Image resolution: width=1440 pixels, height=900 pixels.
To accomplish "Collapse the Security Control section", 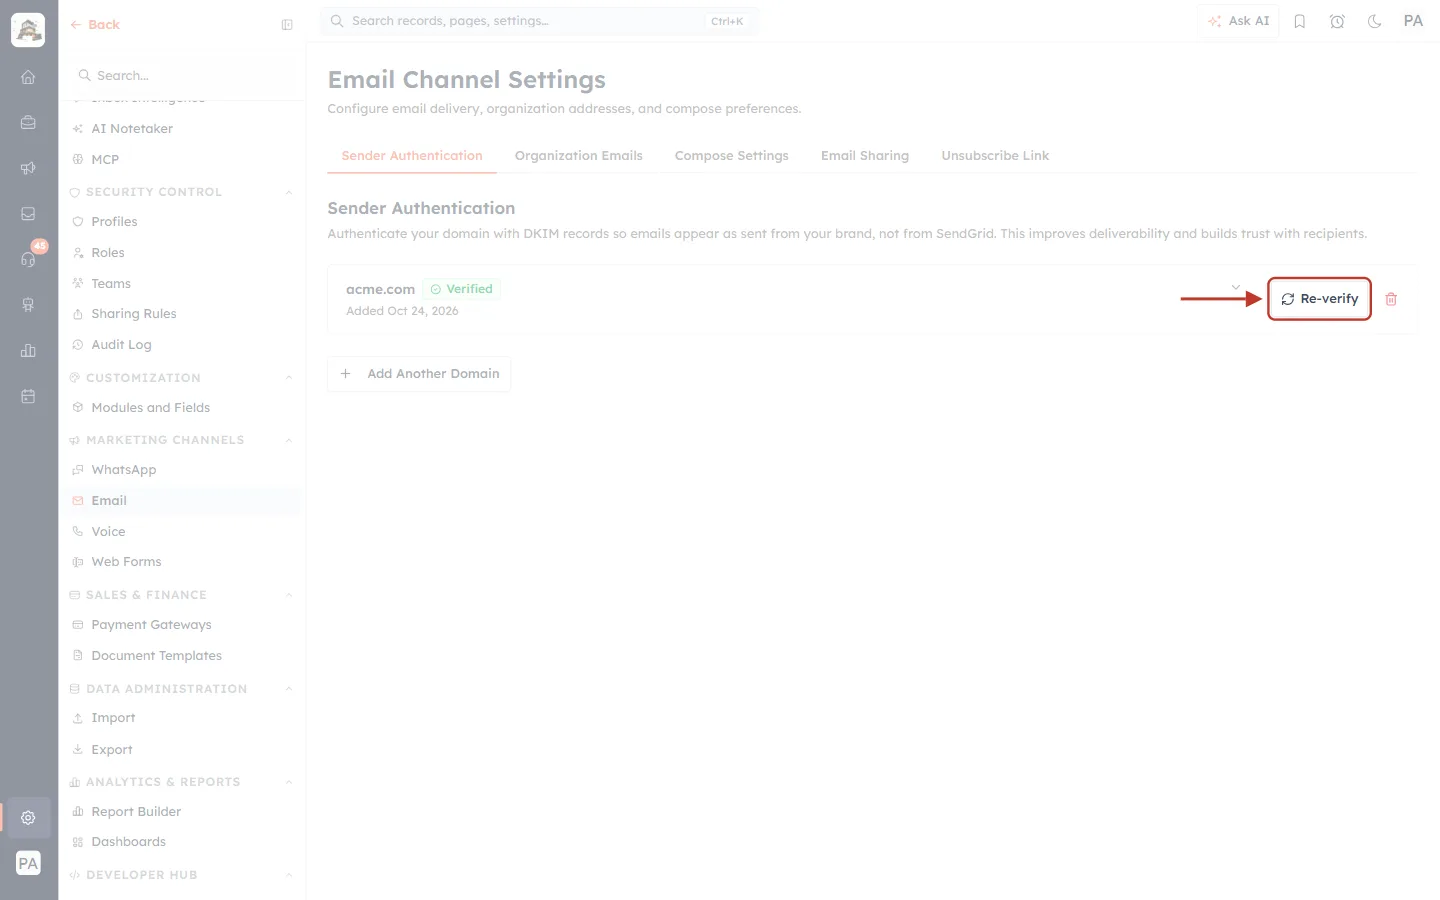I will pos(289,192).
